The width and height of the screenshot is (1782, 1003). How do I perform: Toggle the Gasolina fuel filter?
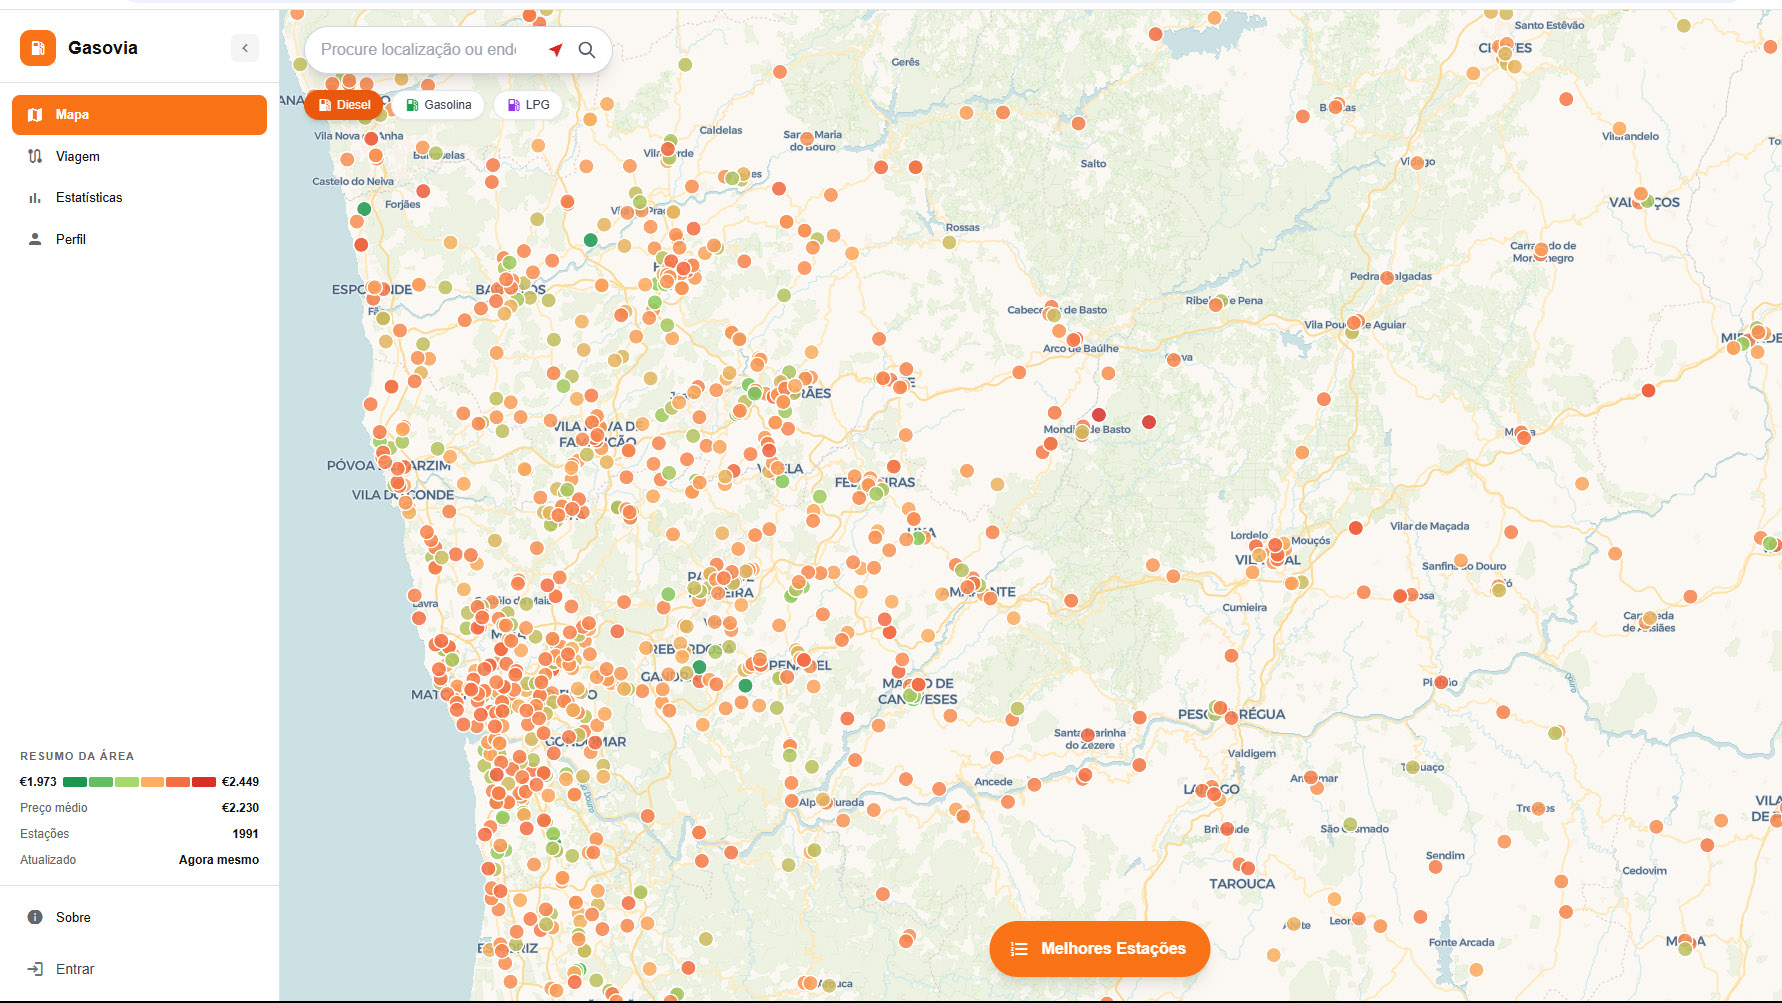[439, 105]
